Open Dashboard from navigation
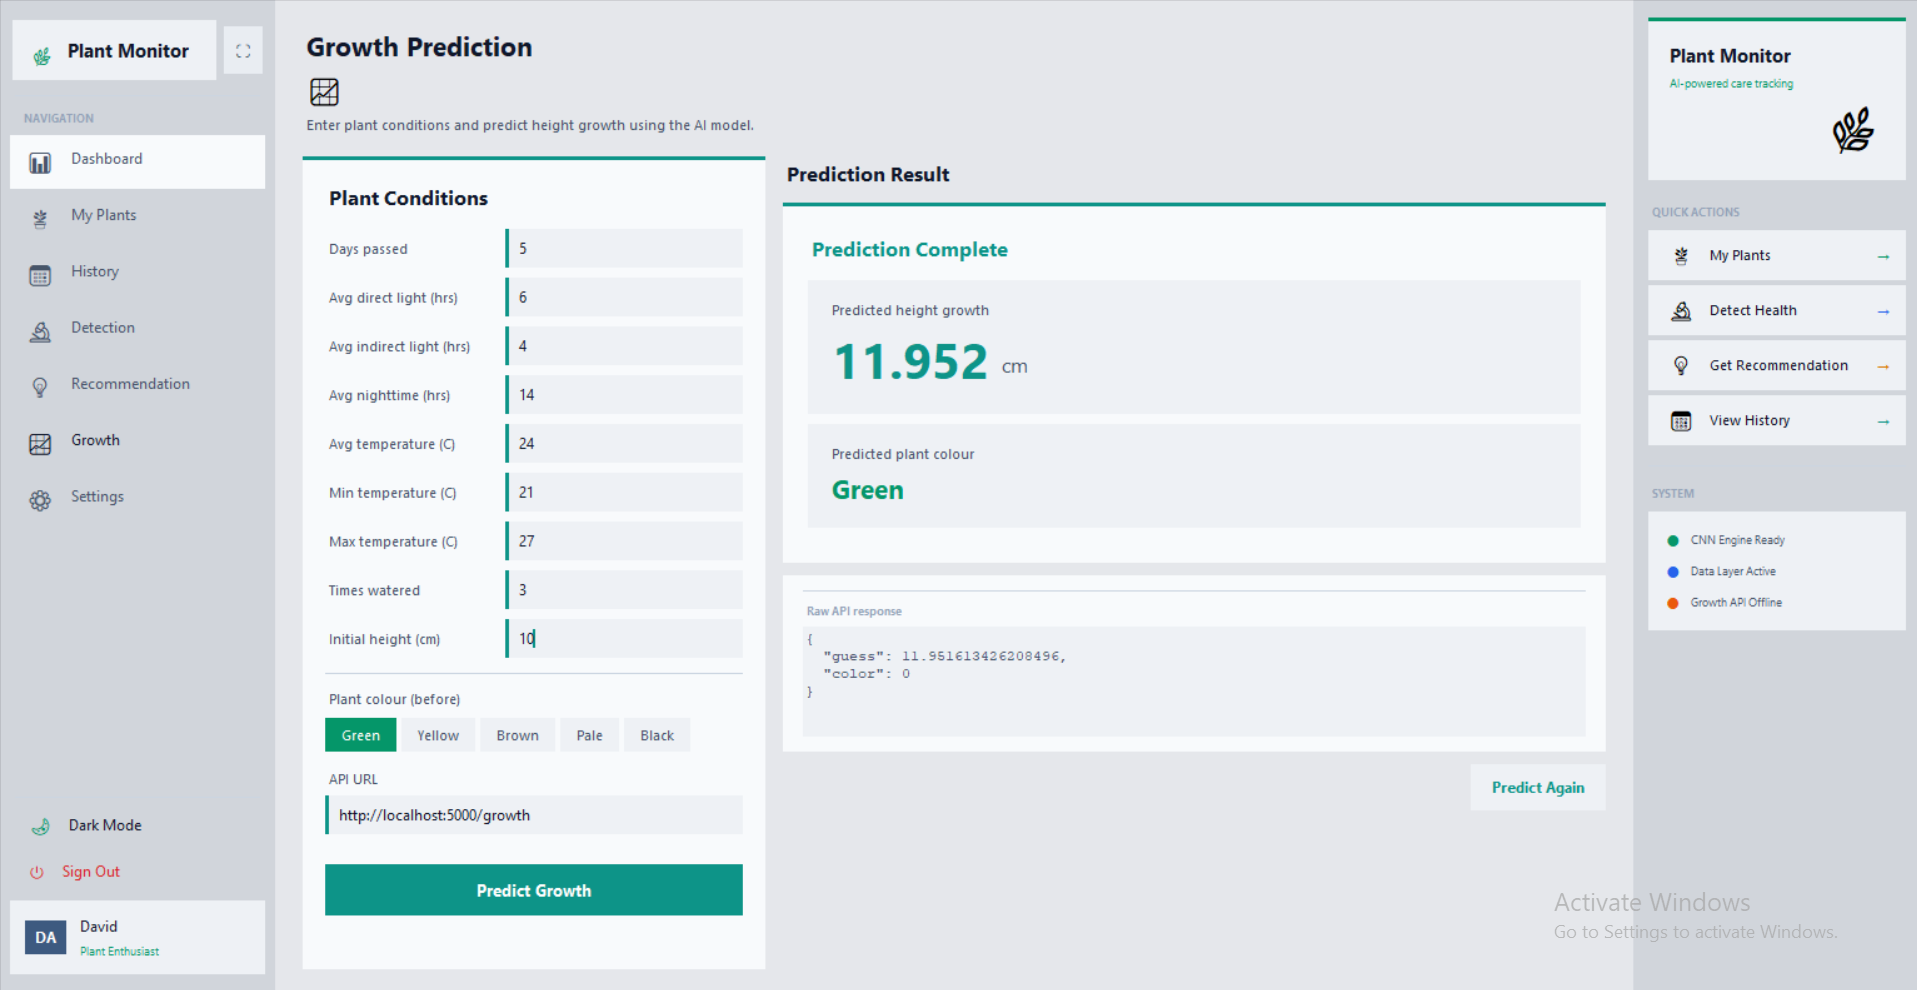1917x990 pixels. (137, 161)
